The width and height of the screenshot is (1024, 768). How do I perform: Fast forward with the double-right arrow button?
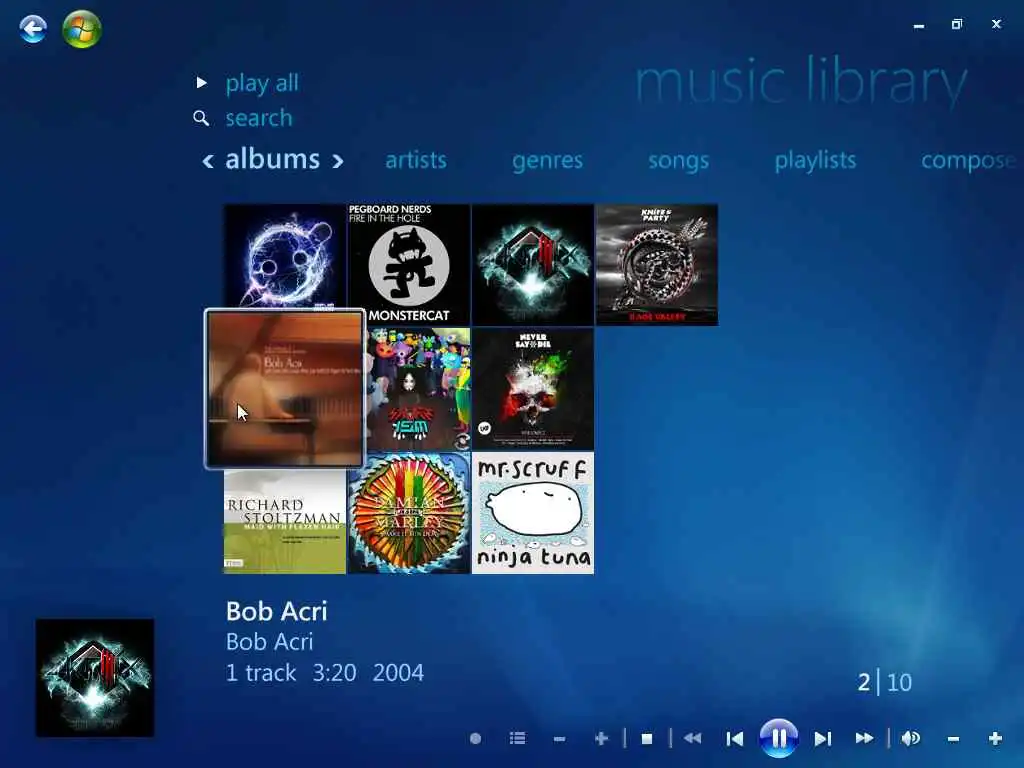pos(865,739)
